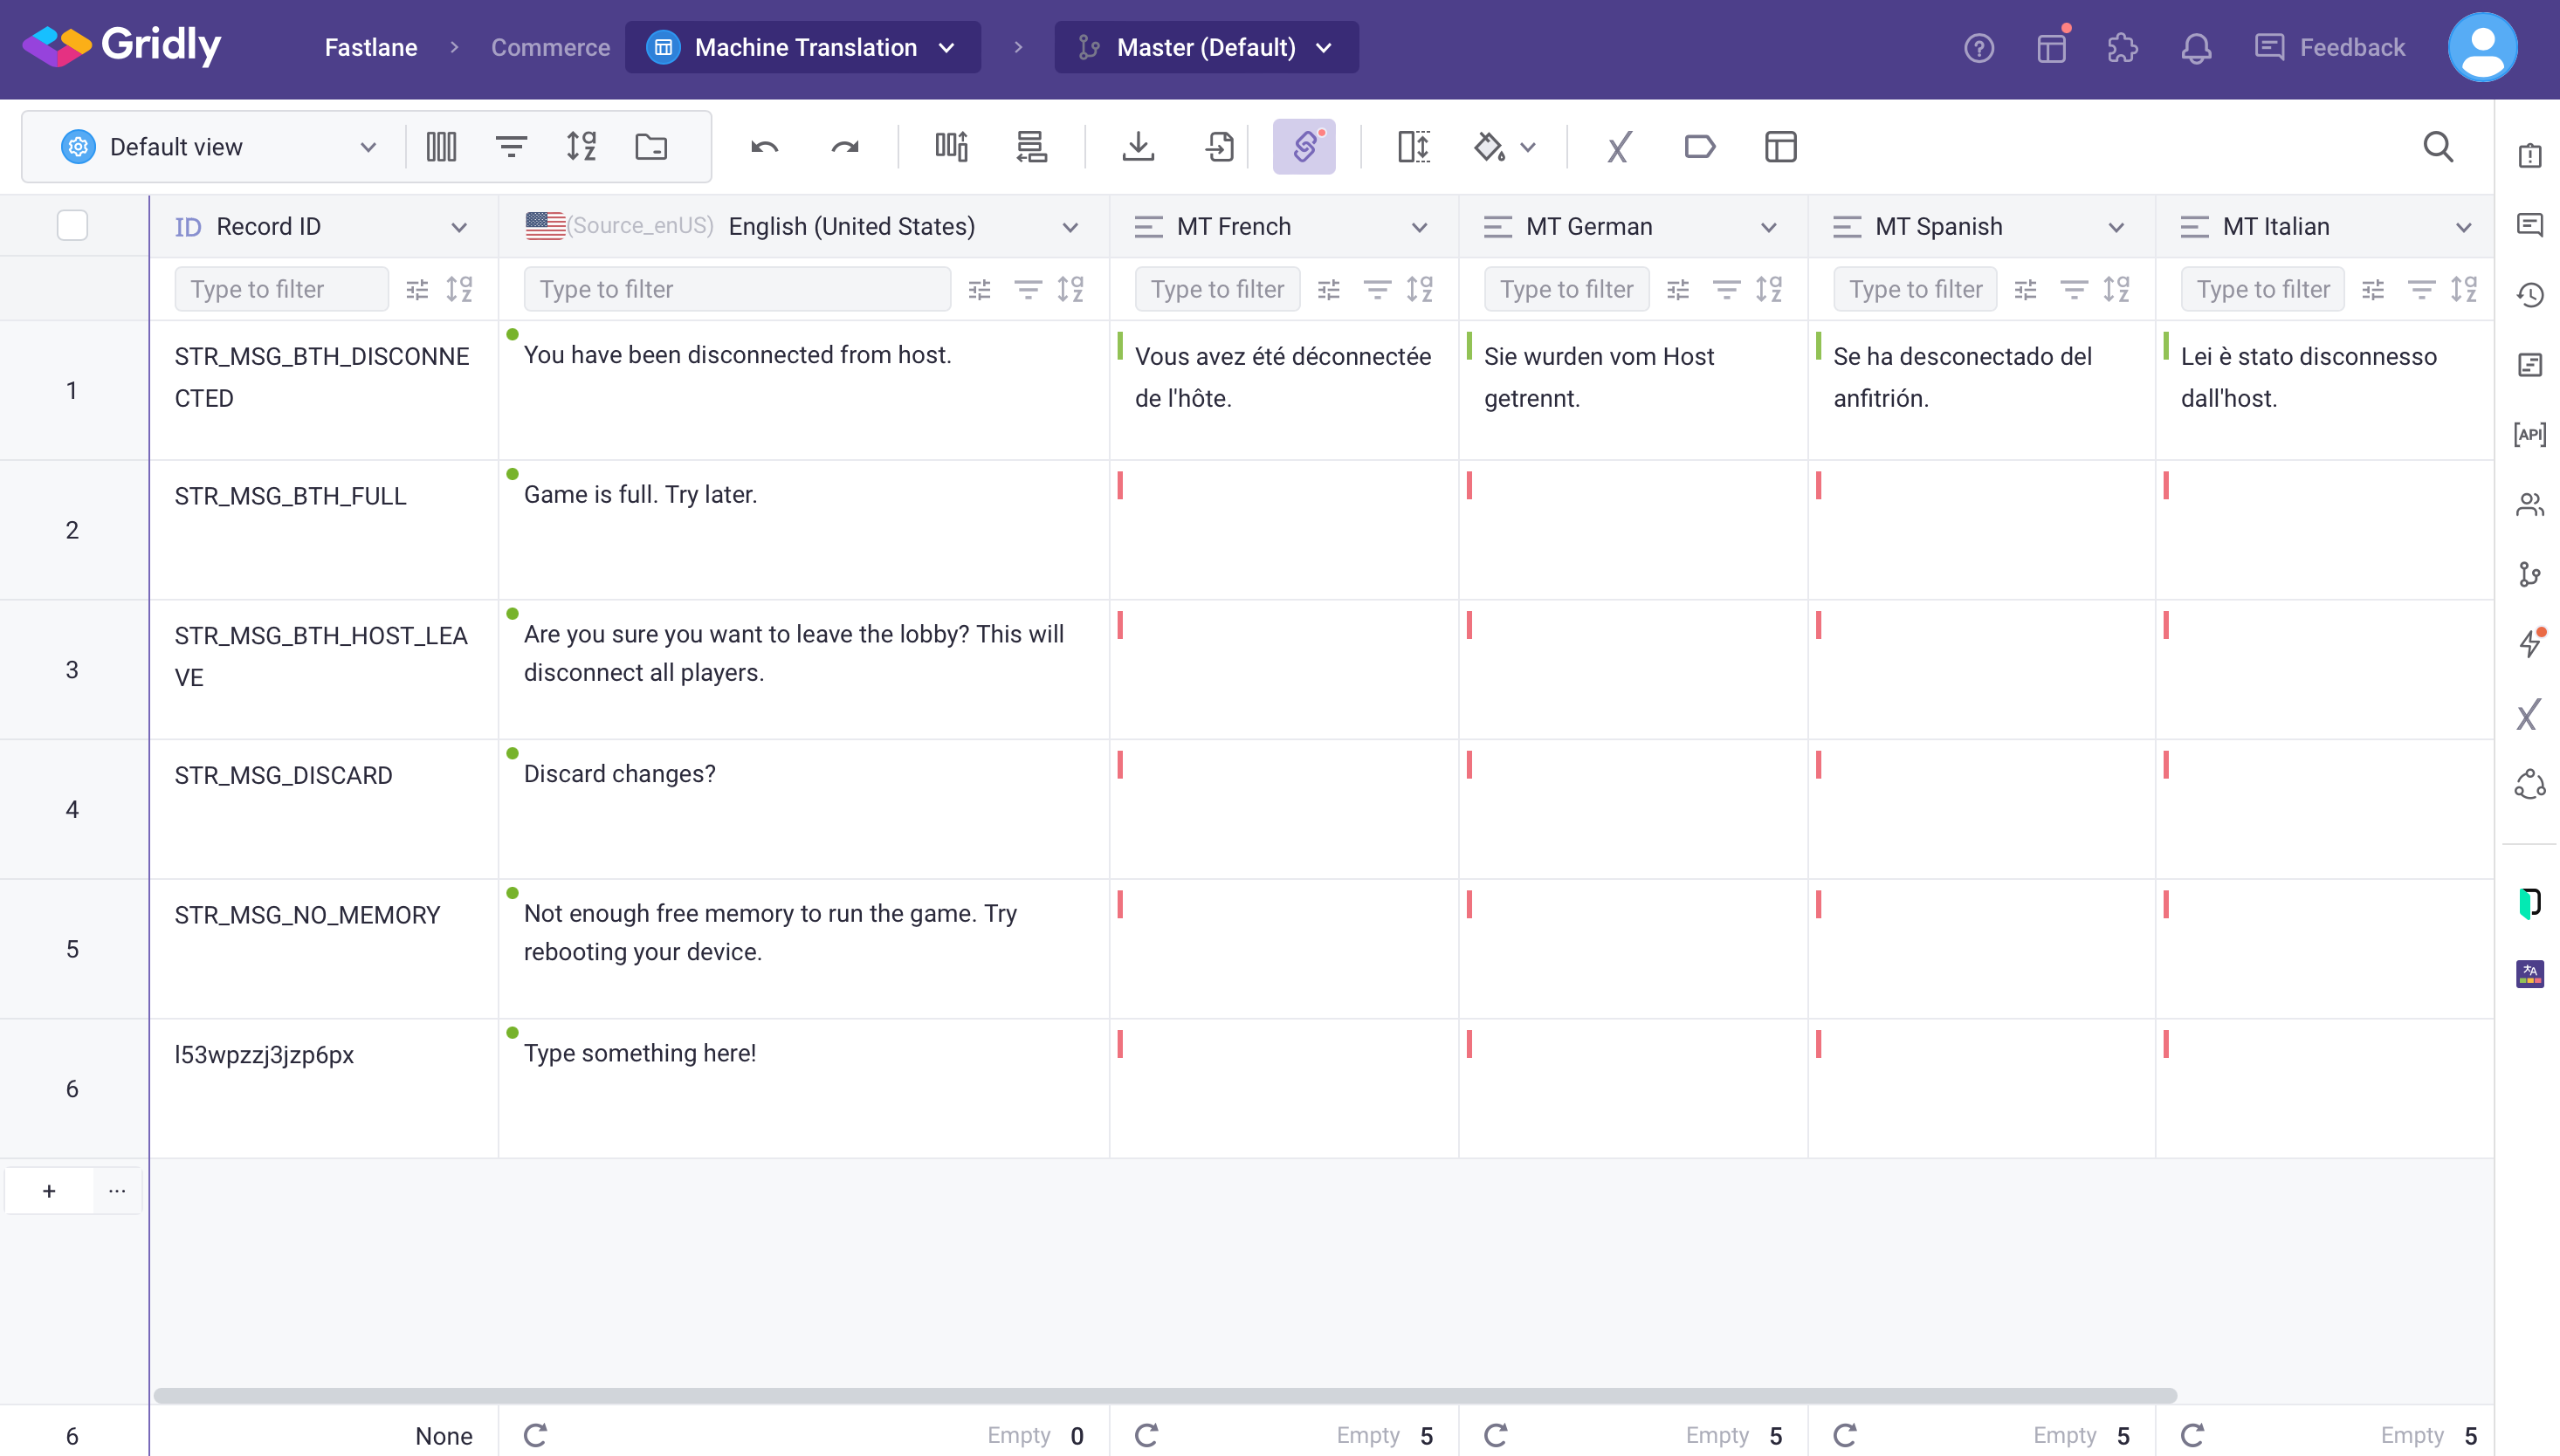Toggle the select-all rows checkbox
The width and height of the screenshot is (2560, 1456).
click(x=72, y=225)
